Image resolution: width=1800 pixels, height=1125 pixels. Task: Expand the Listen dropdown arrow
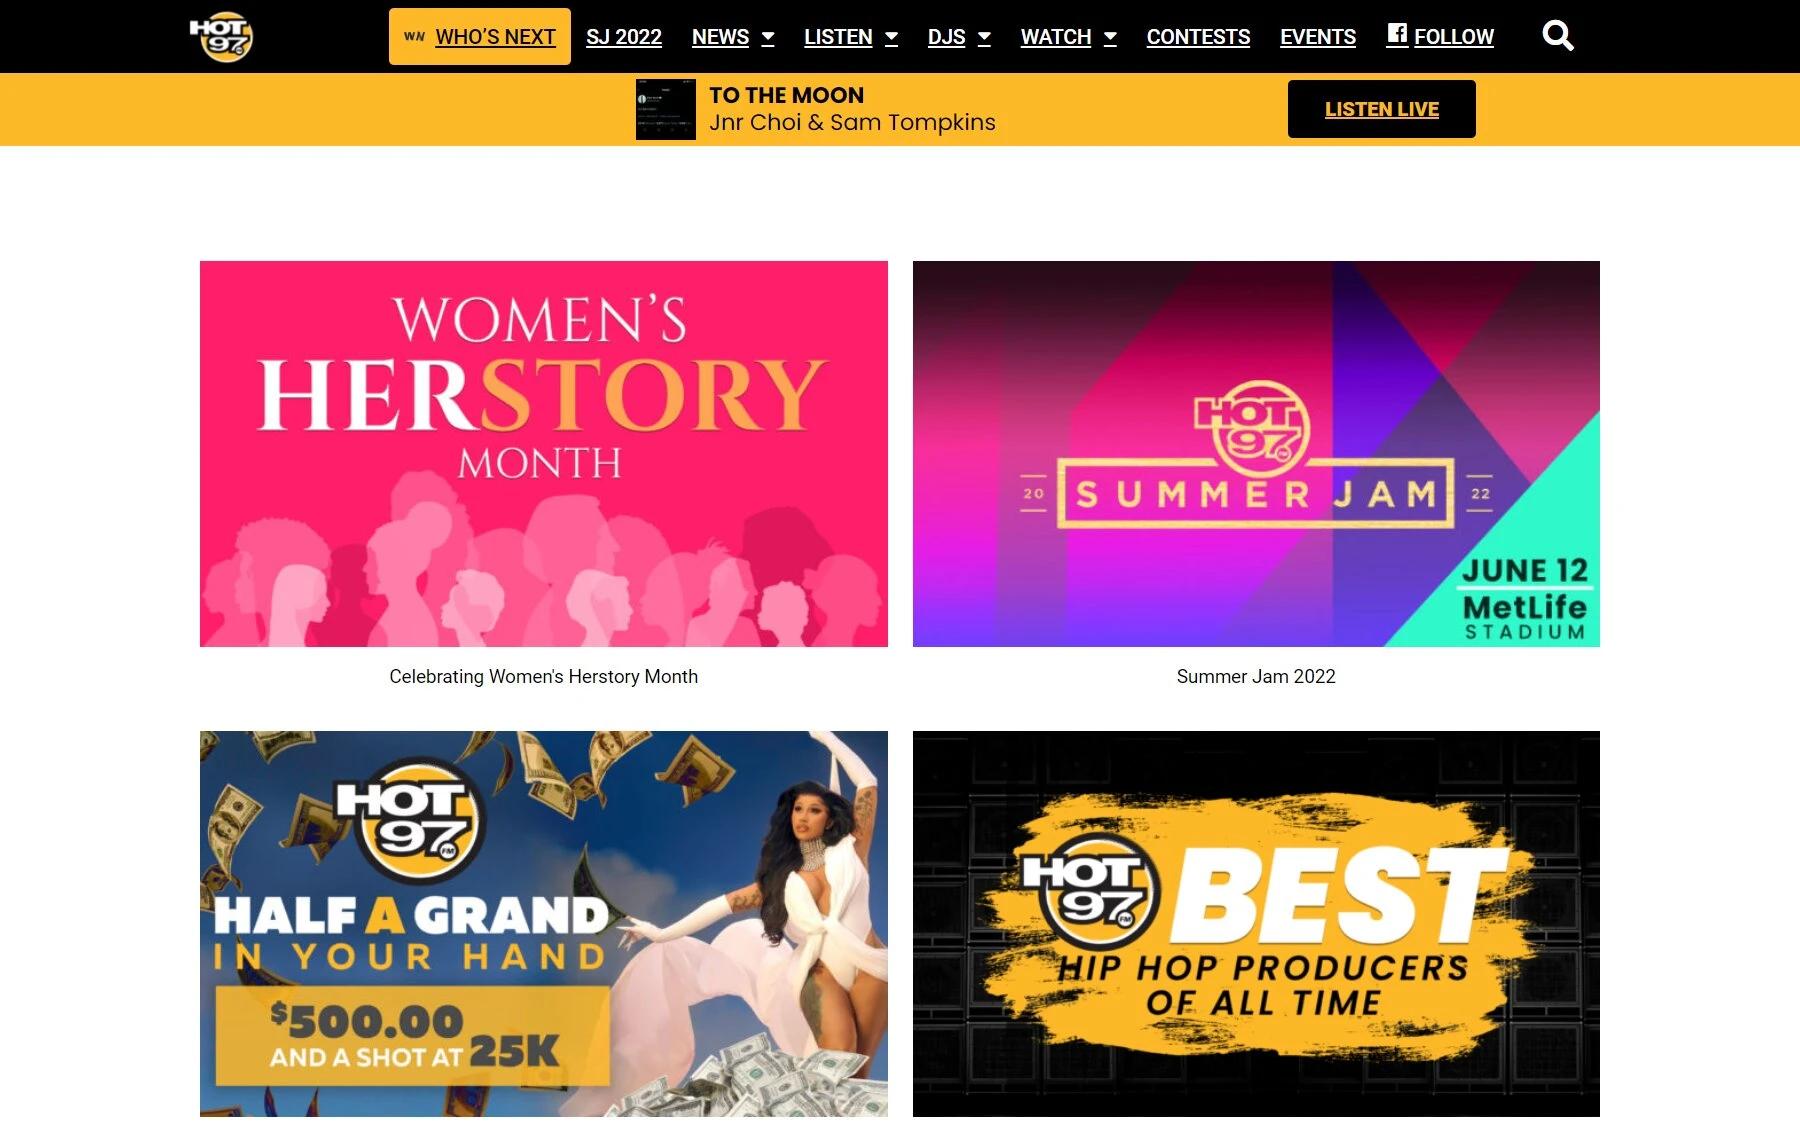[x=891, y=38]
